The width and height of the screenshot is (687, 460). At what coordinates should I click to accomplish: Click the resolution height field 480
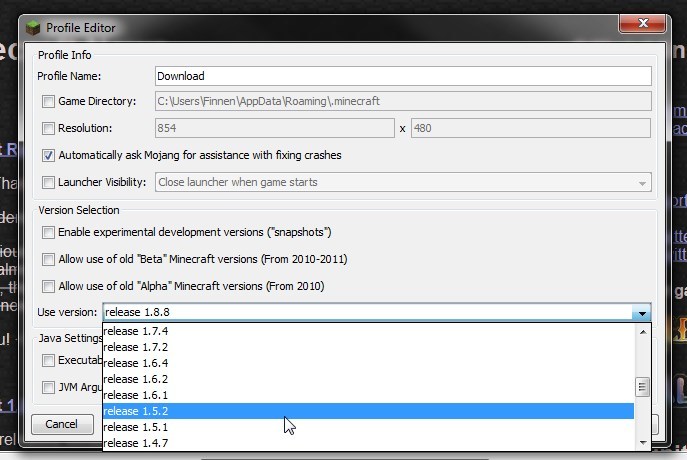(531, 128)
